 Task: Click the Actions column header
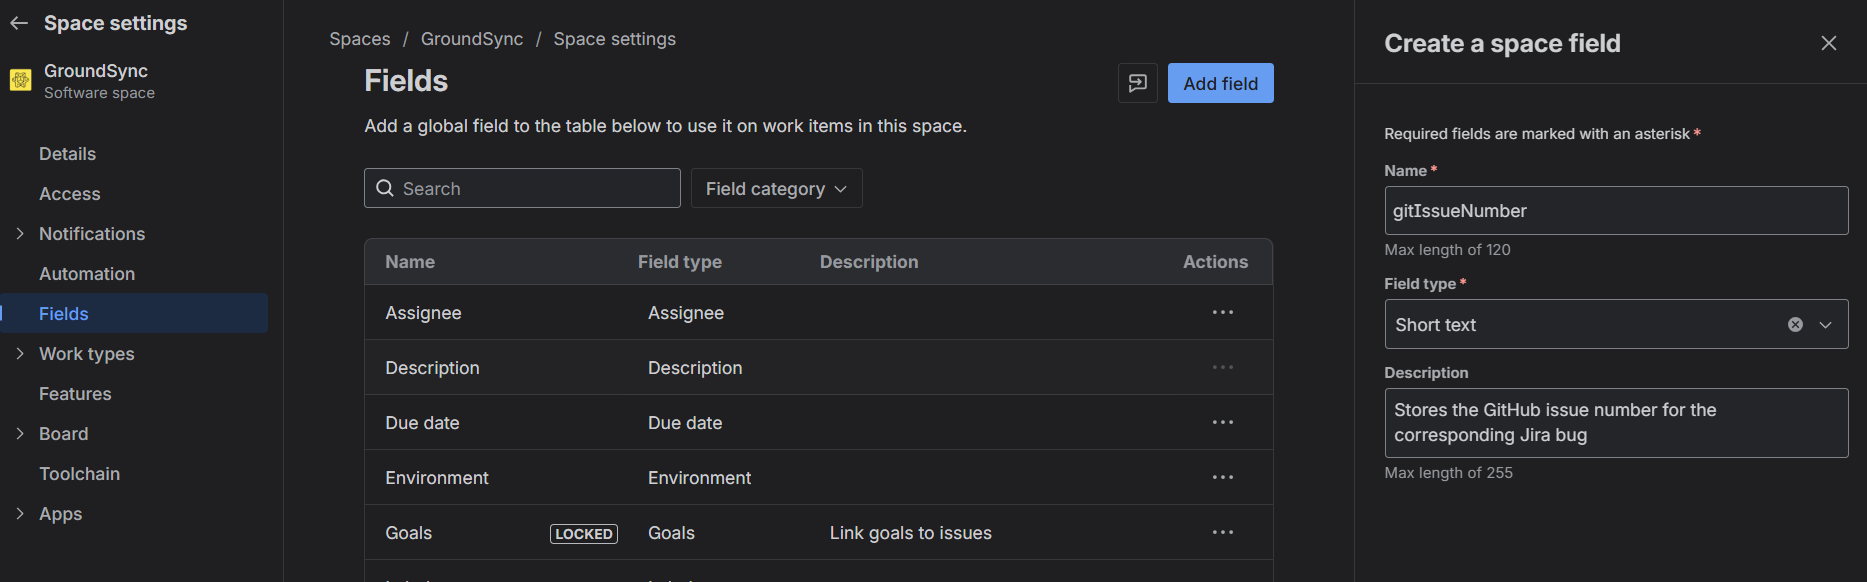coord(1215,262)
